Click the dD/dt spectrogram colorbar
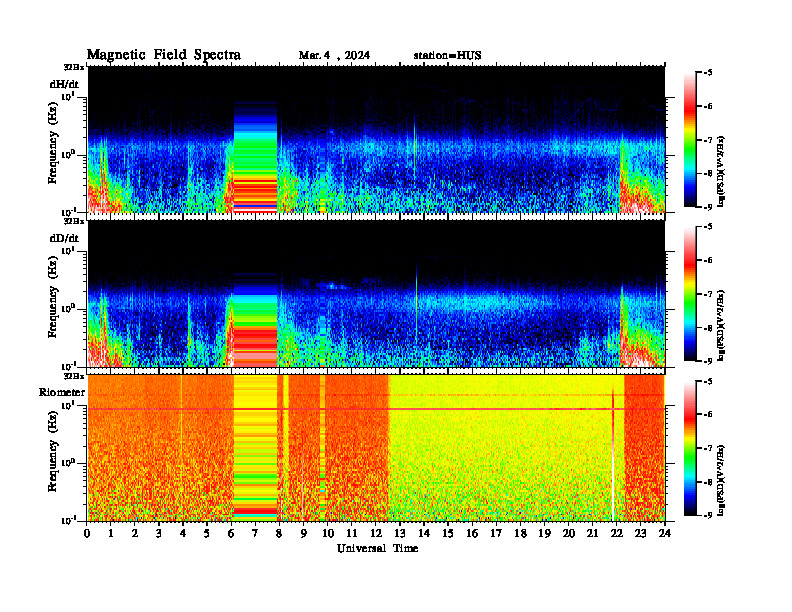This screenshot has height=612, width=792. (690, 294)
